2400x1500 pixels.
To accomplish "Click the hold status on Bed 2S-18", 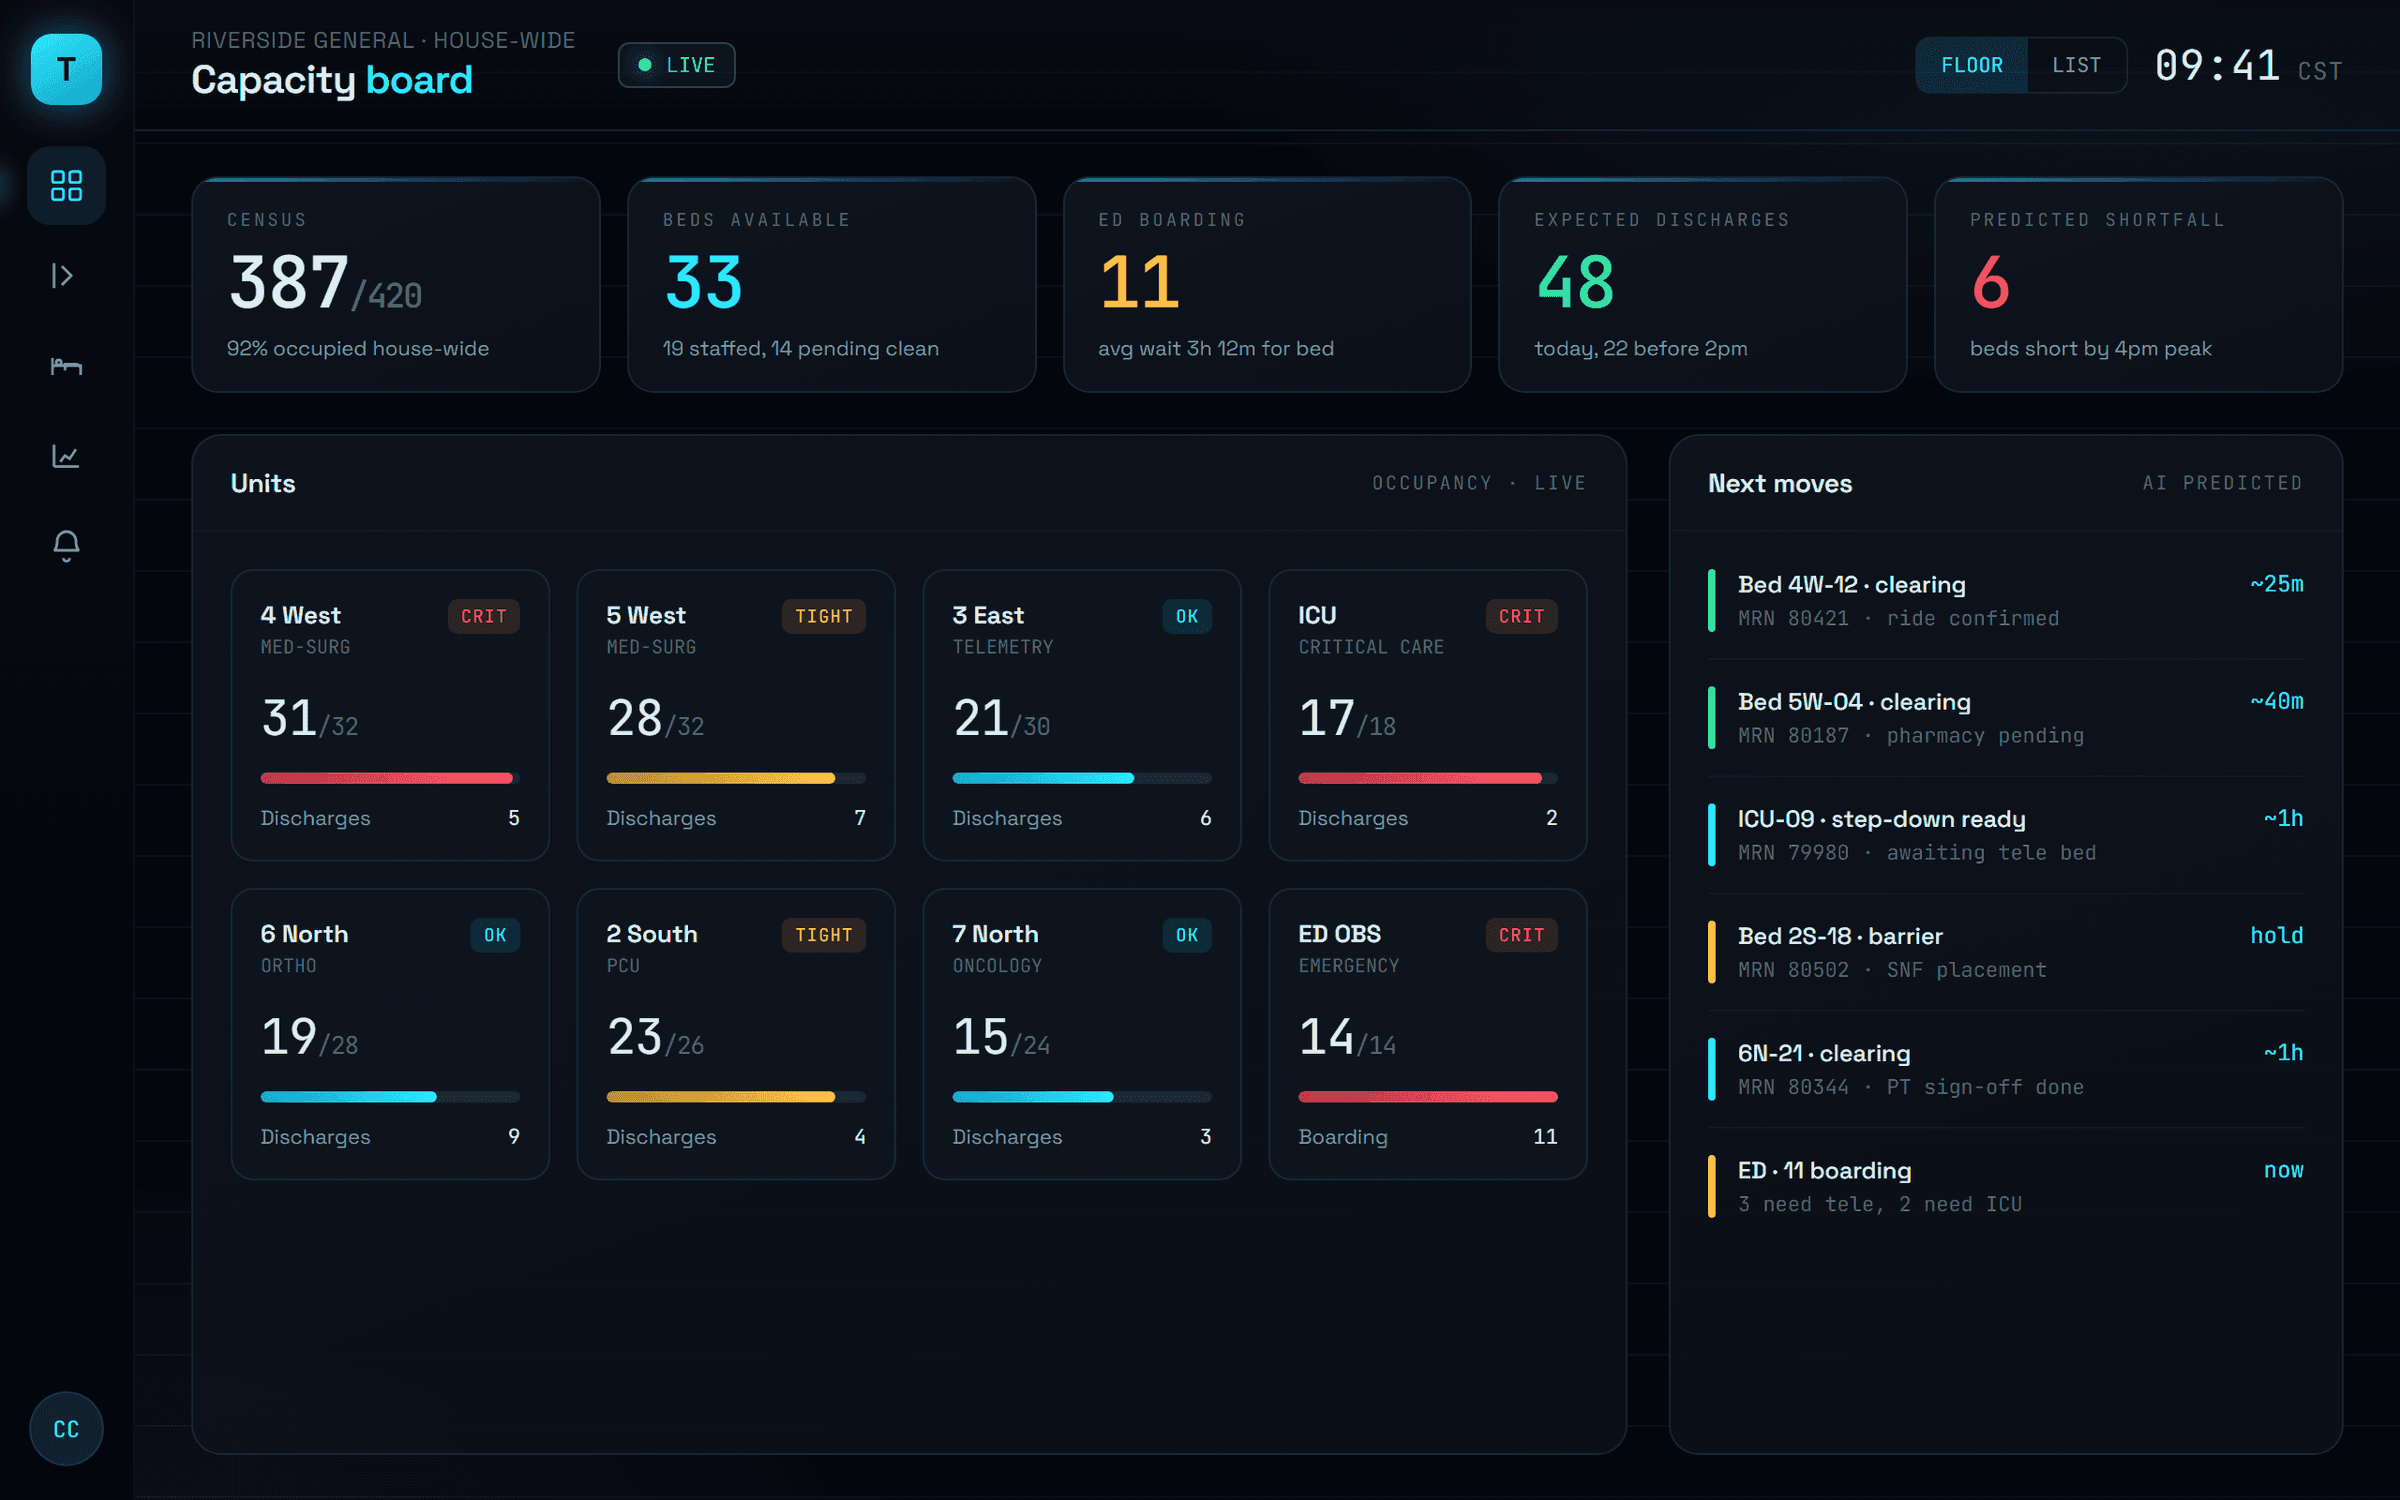I will (x=2277, y=935).
